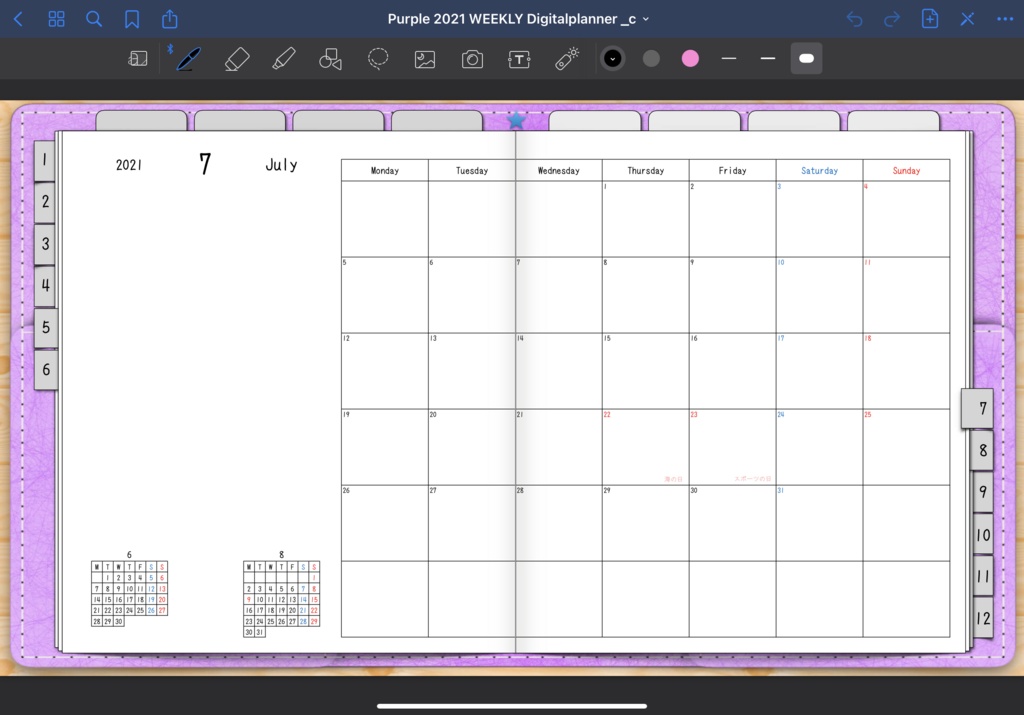Open the first blank top tab

click(142, 121)
